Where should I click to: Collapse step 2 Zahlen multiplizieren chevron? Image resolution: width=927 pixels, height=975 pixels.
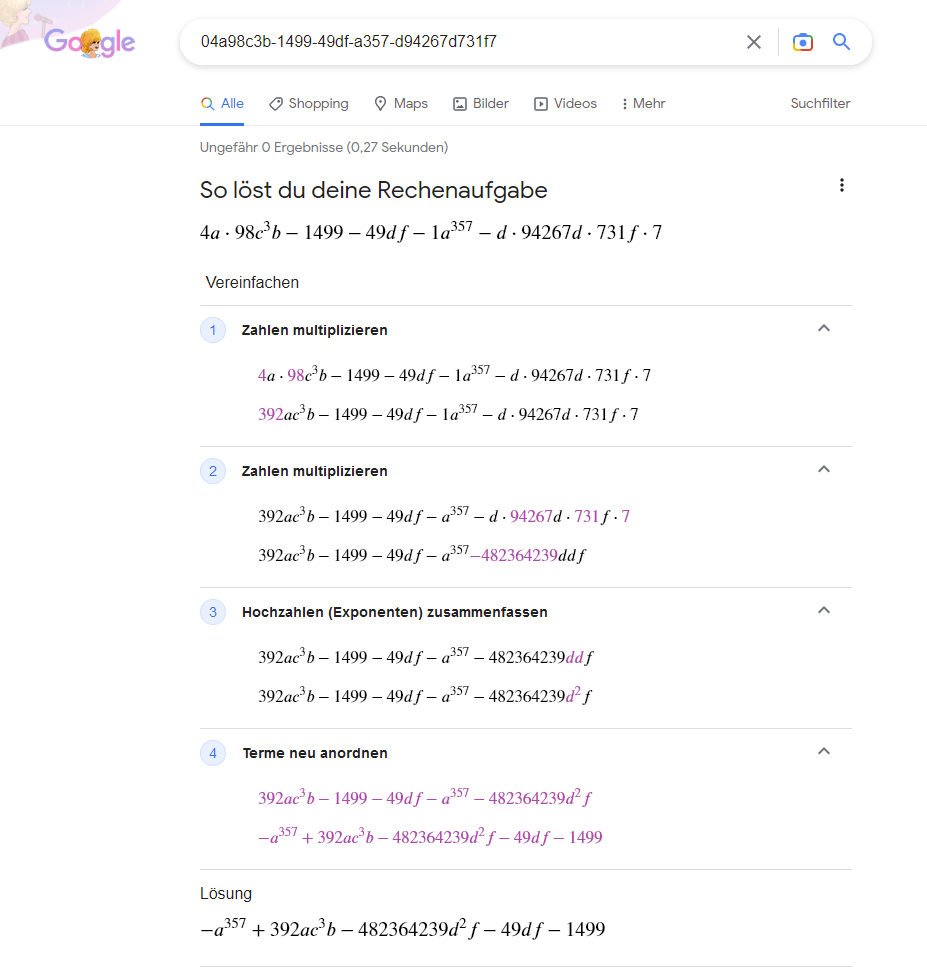pos(824,469)
